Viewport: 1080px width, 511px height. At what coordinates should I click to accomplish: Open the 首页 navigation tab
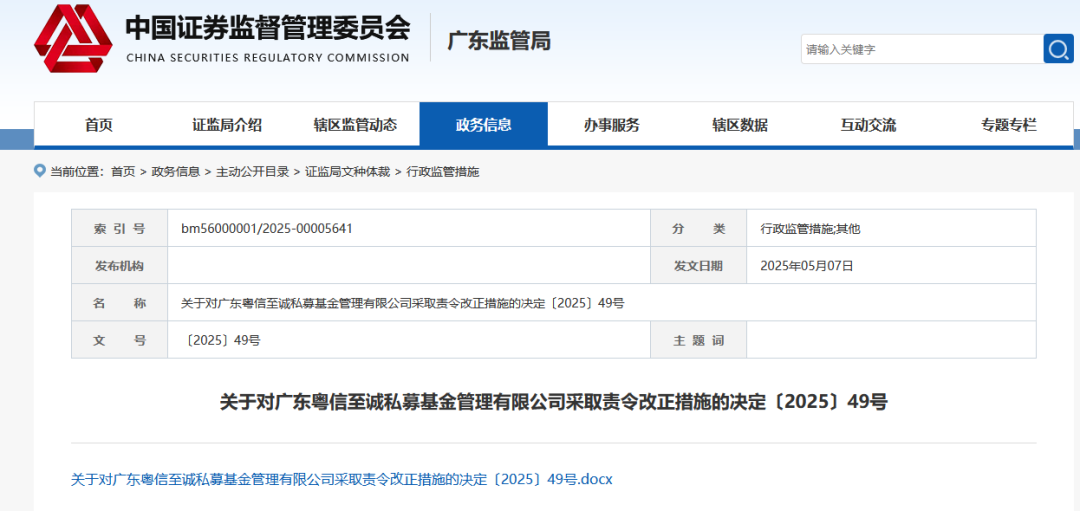tap(98, 125)
